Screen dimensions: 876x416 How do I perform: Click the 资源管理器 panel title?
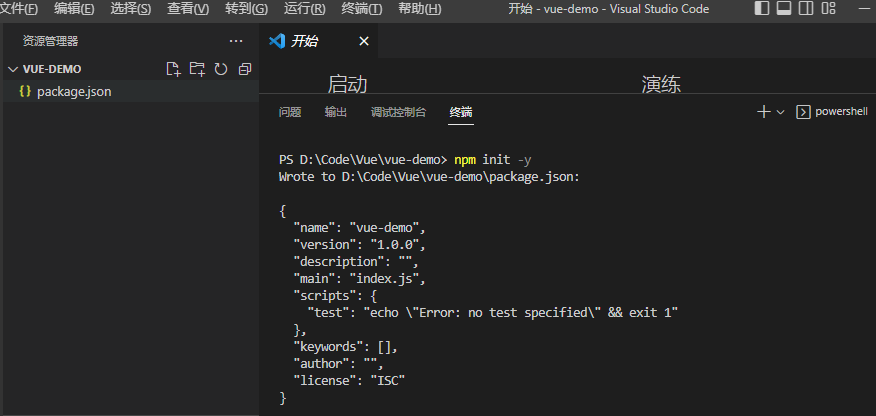pyautogui.click(x=50, y=41)
